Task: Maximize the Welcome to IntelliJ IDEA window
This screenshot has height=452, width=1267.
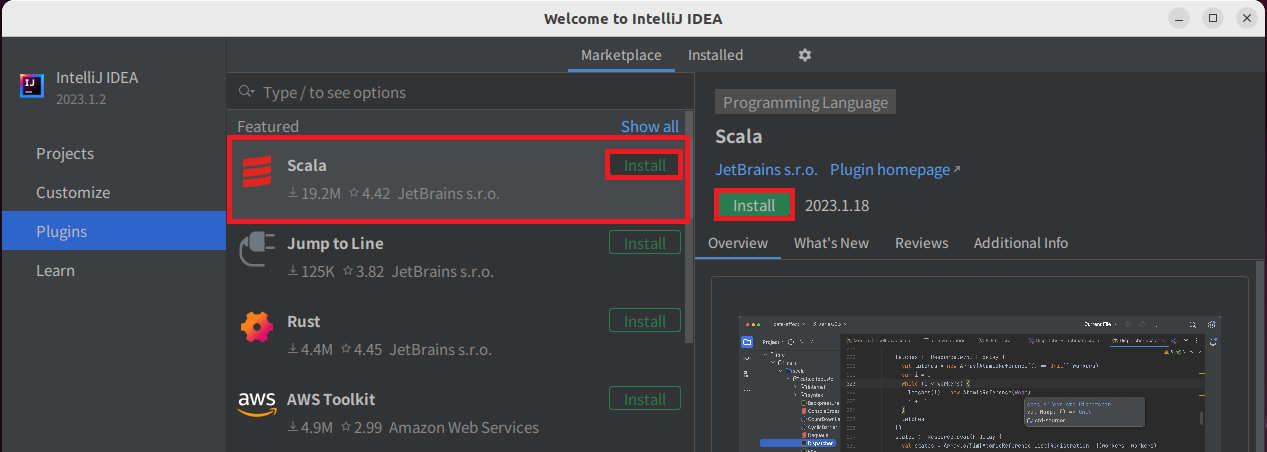Action: pyautogui.click(x=1213, y=18)
